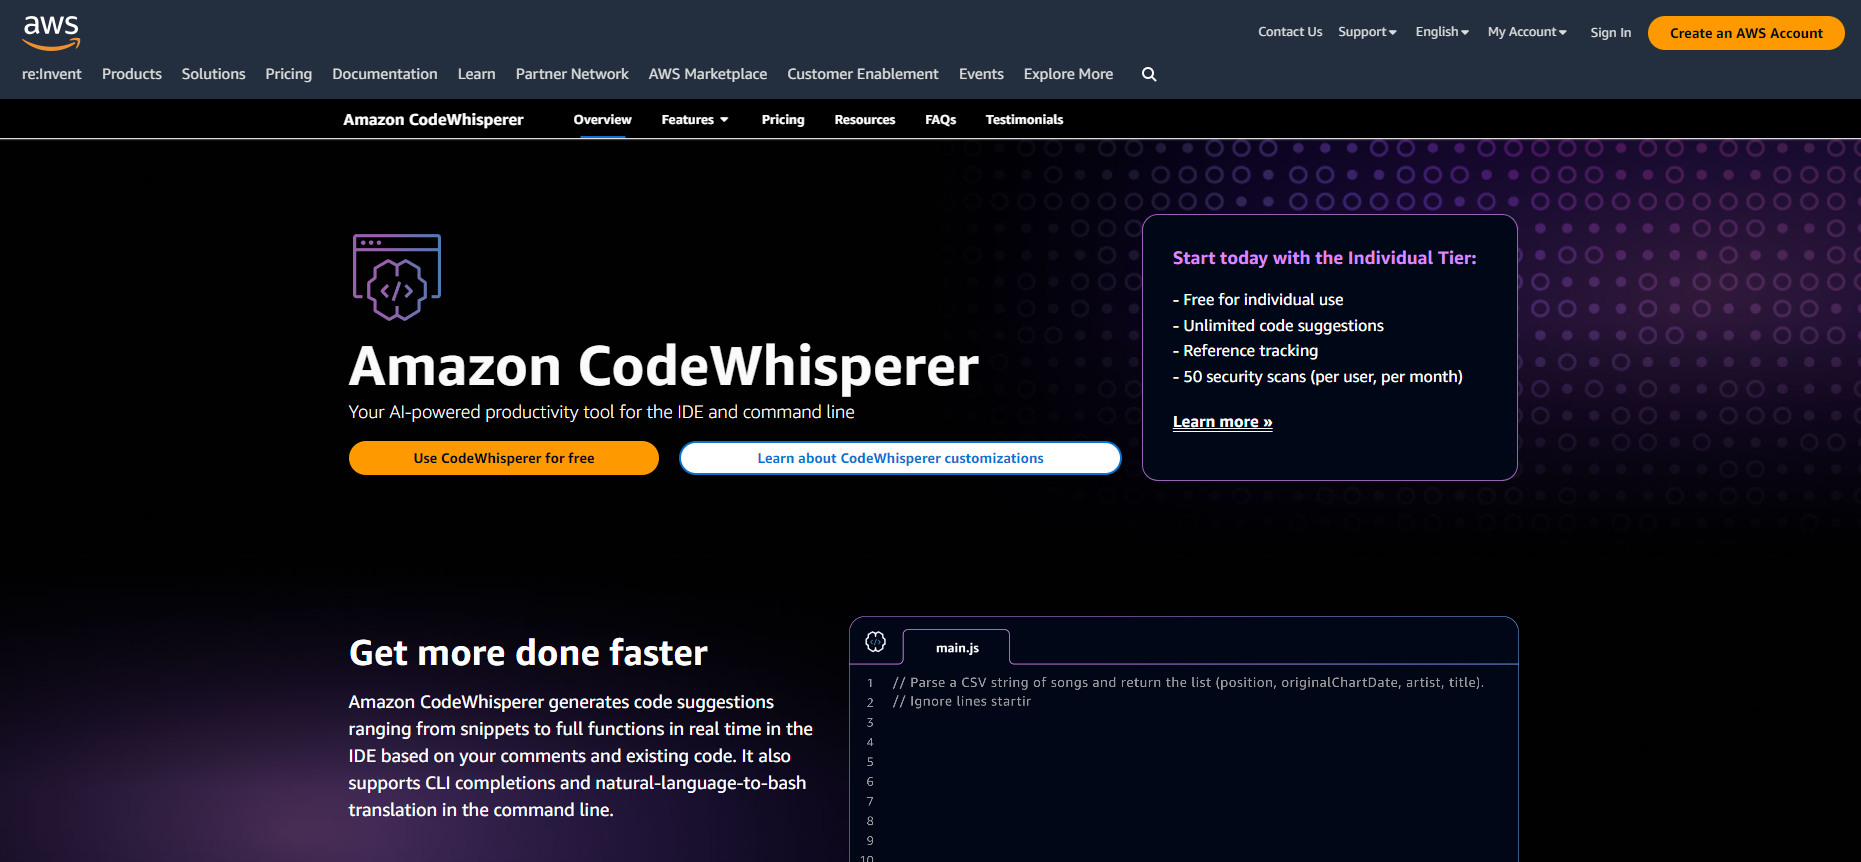Click 'Start today with the Individual Tier:' heading
Screen dimensions: 1861x862
pyautogui.click(x=1324, y=258)
